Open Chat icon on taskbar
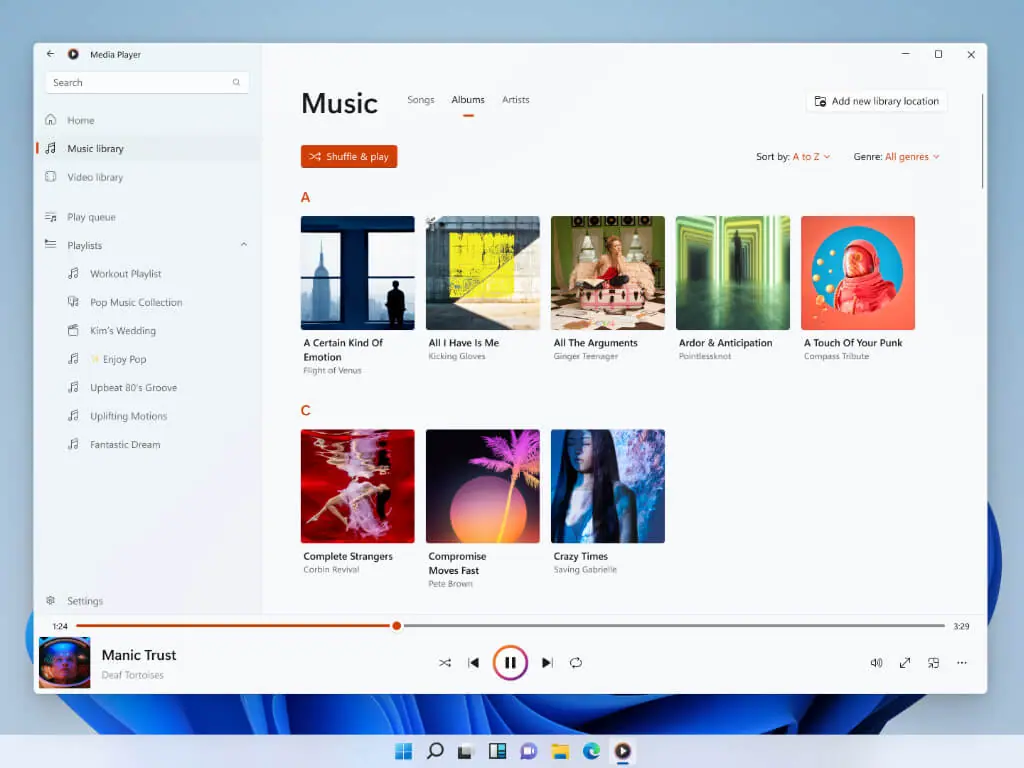Screen dimensions: 1024x768 529,751
